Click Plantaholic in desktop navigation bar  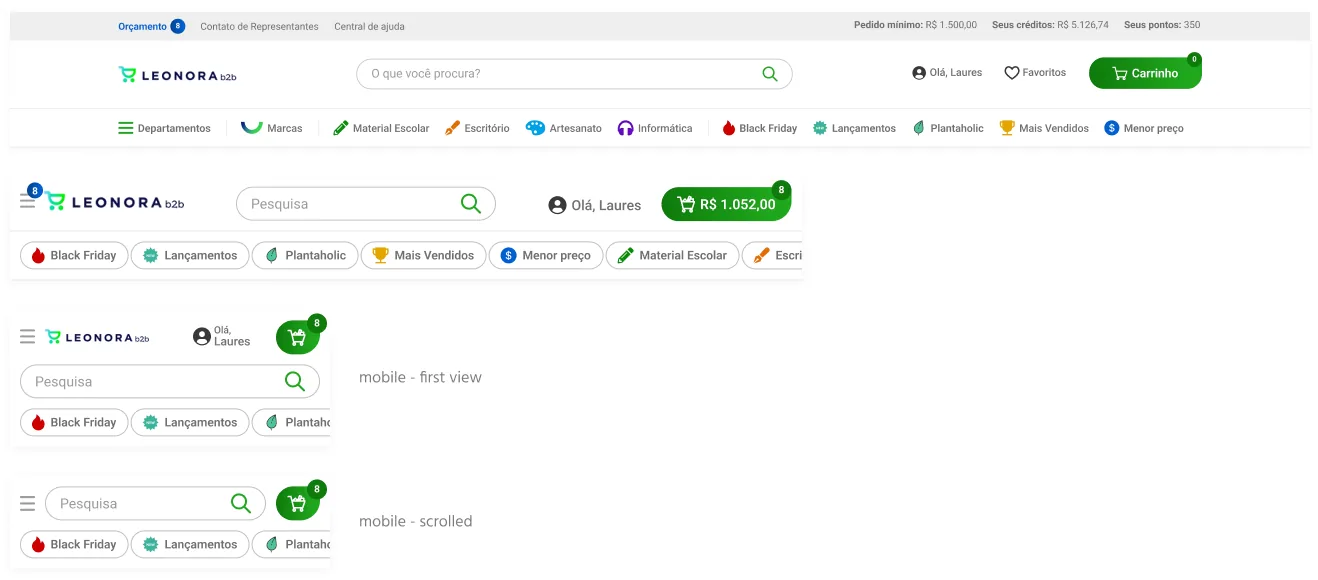coord(948,128)
